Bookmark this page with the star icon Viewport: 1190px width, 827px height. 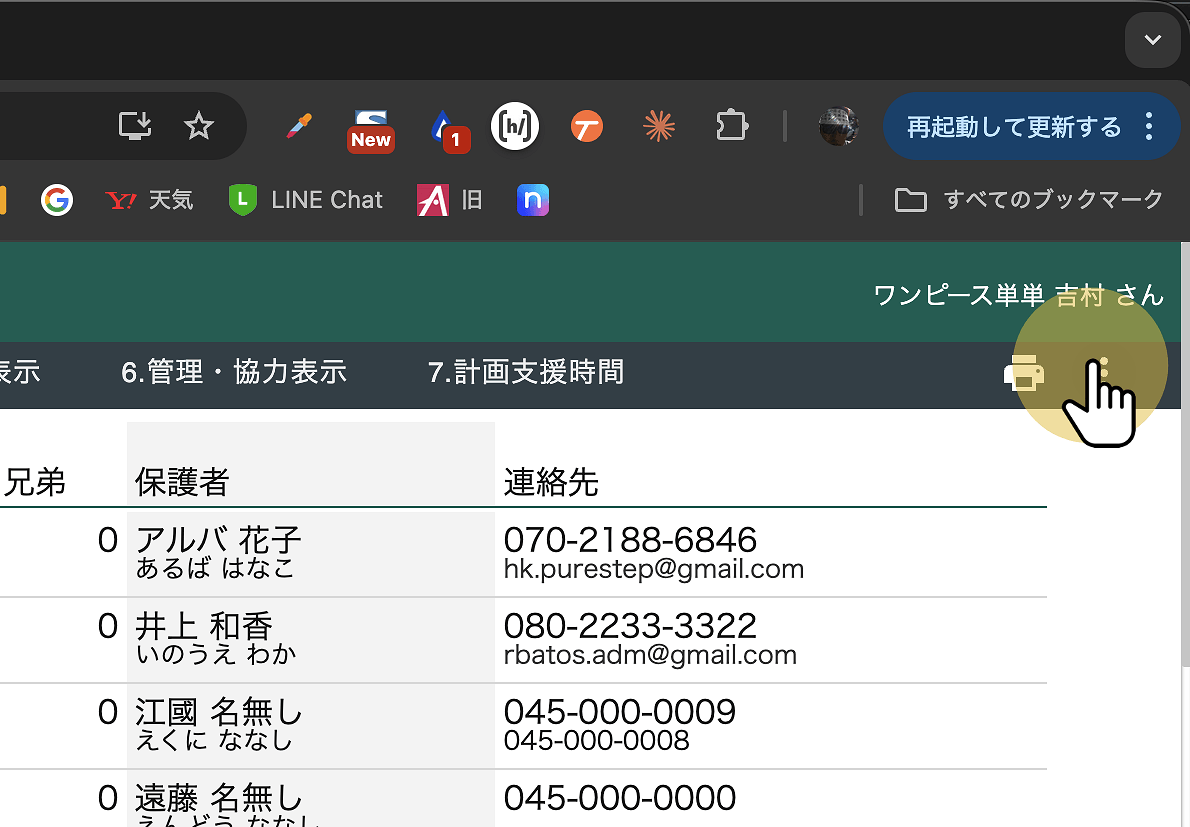click(199, 126)
